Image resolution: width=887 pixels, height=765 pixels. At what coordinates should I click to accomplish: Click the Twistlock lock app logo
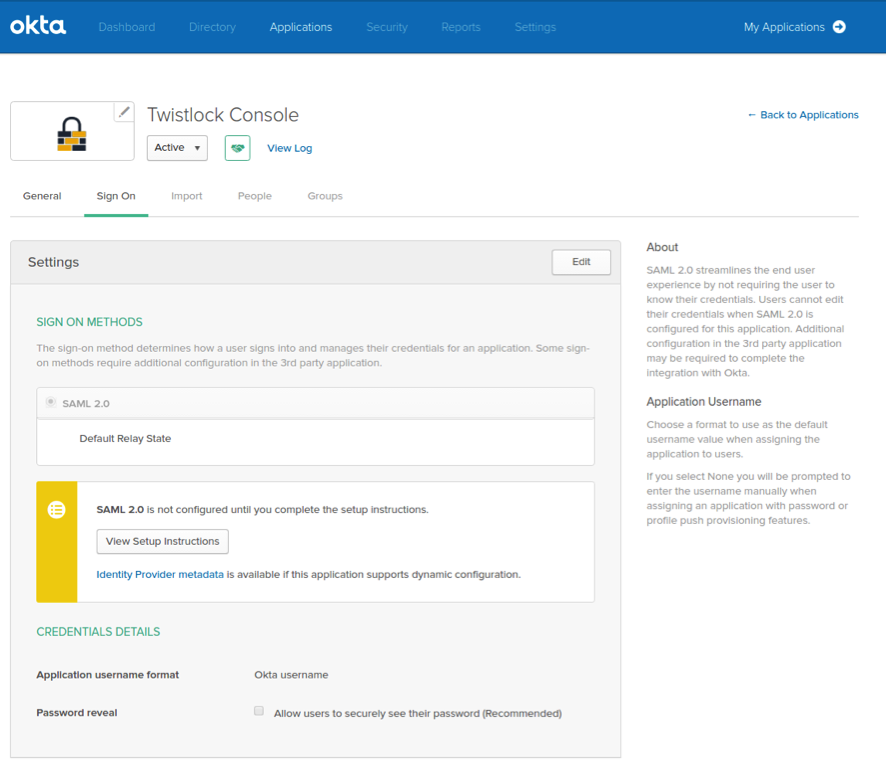[x=72, y=134]
